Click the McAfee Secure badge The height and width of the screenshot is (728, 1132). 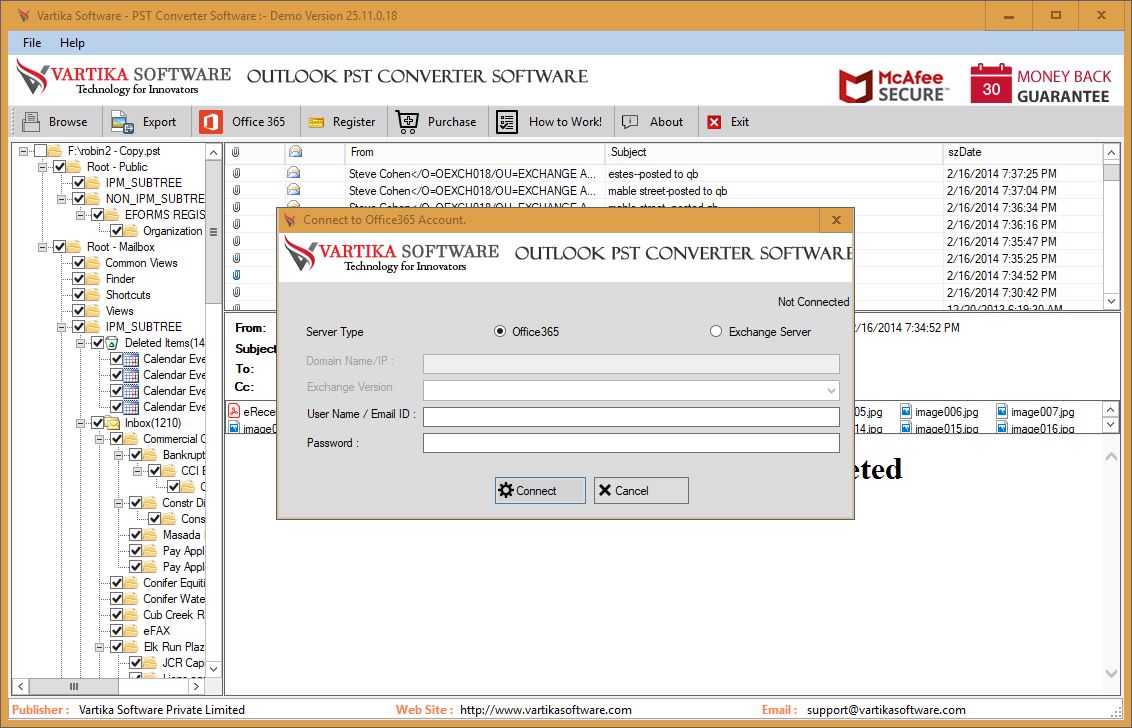[x=893, y=84]
